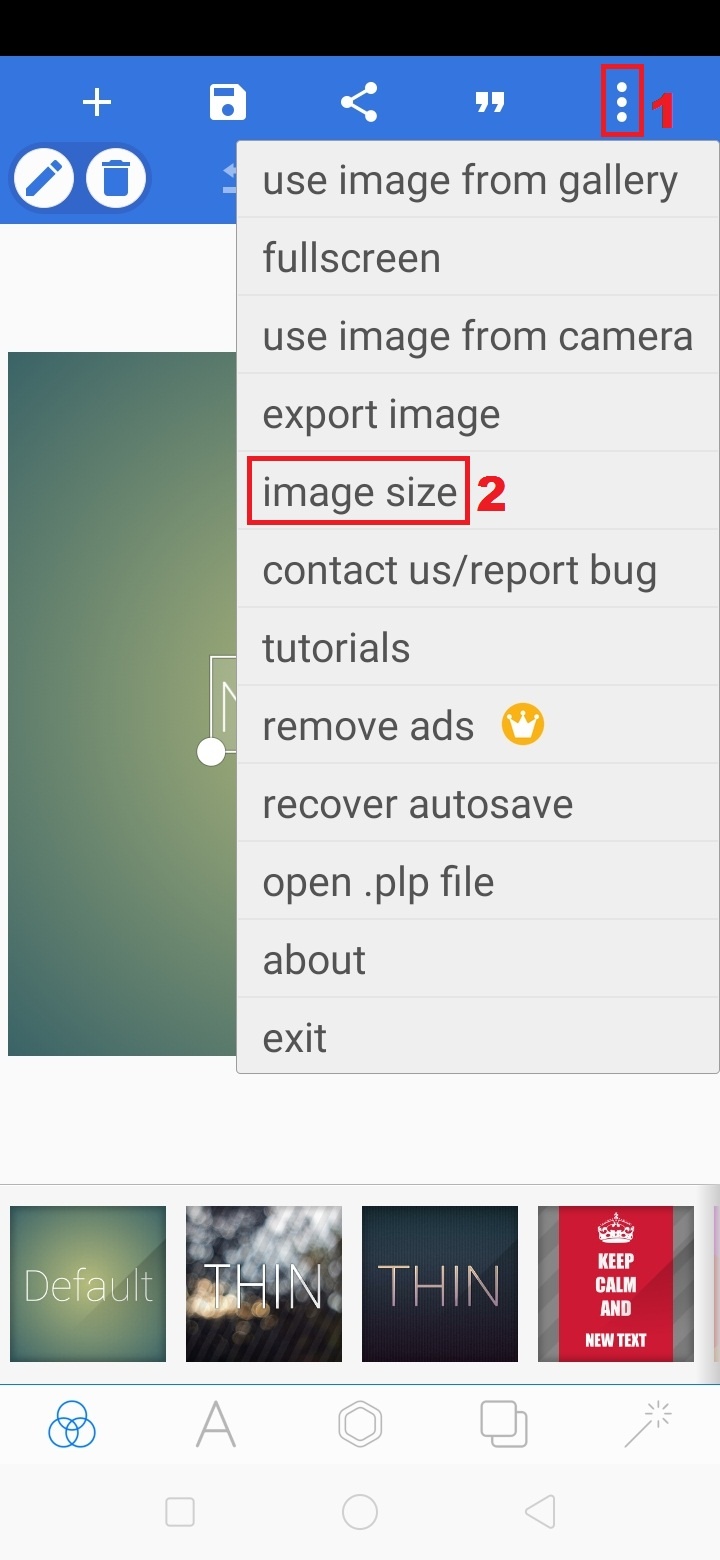Switch to the hexagon shapes tab
The image size is (720, 1560).
(x=360, y=1424)
